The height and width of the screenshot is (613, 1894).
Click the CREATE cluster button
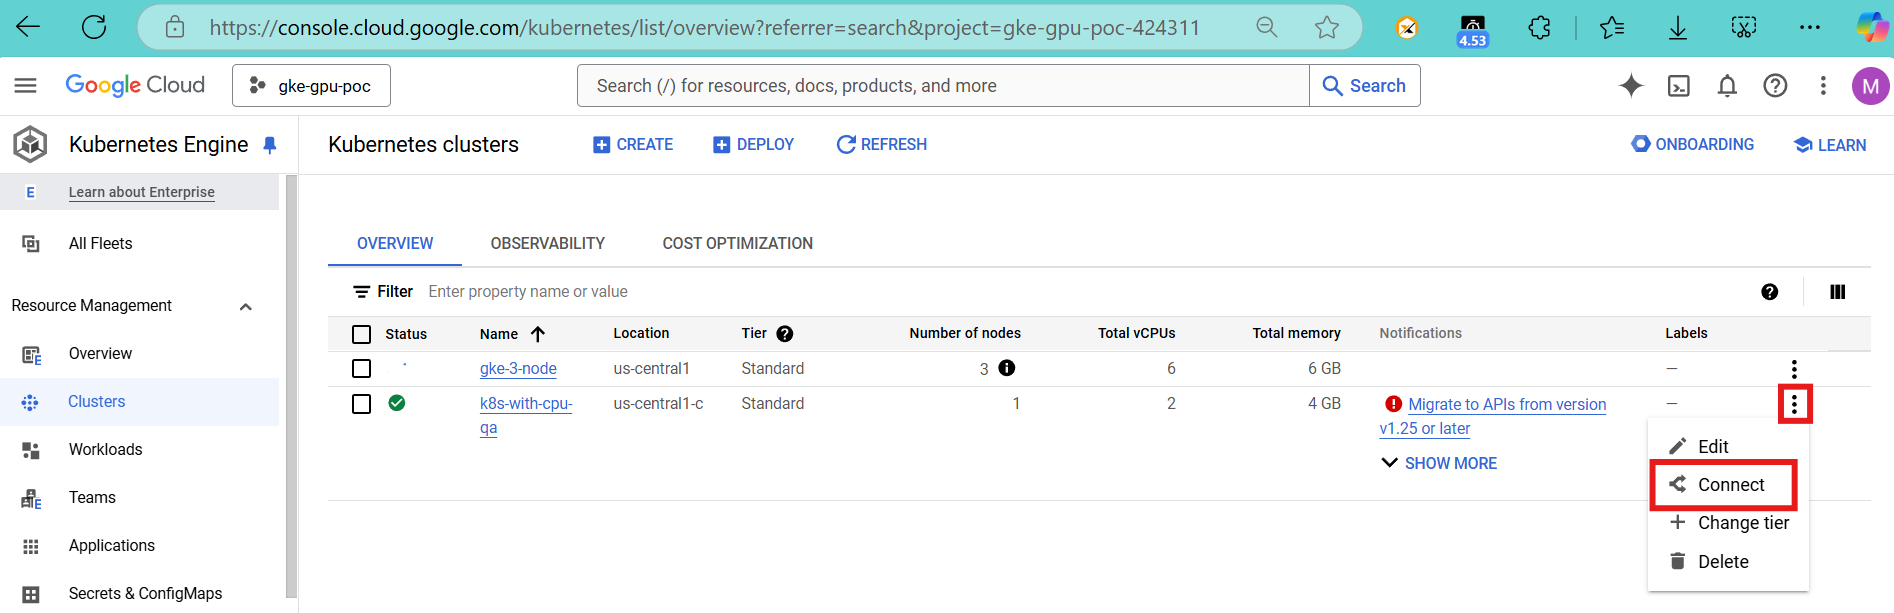click(x=633, y=145)
